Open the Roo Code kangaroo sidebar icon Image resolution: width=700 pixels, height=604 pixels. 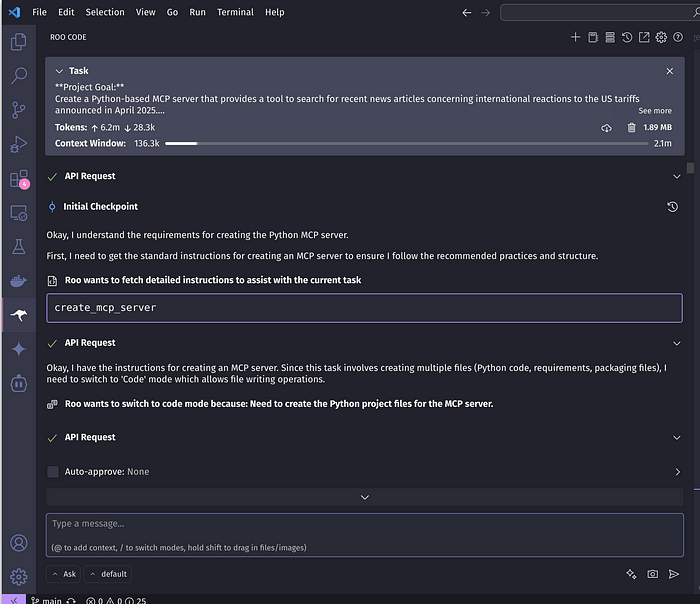[x=19, y=315]
